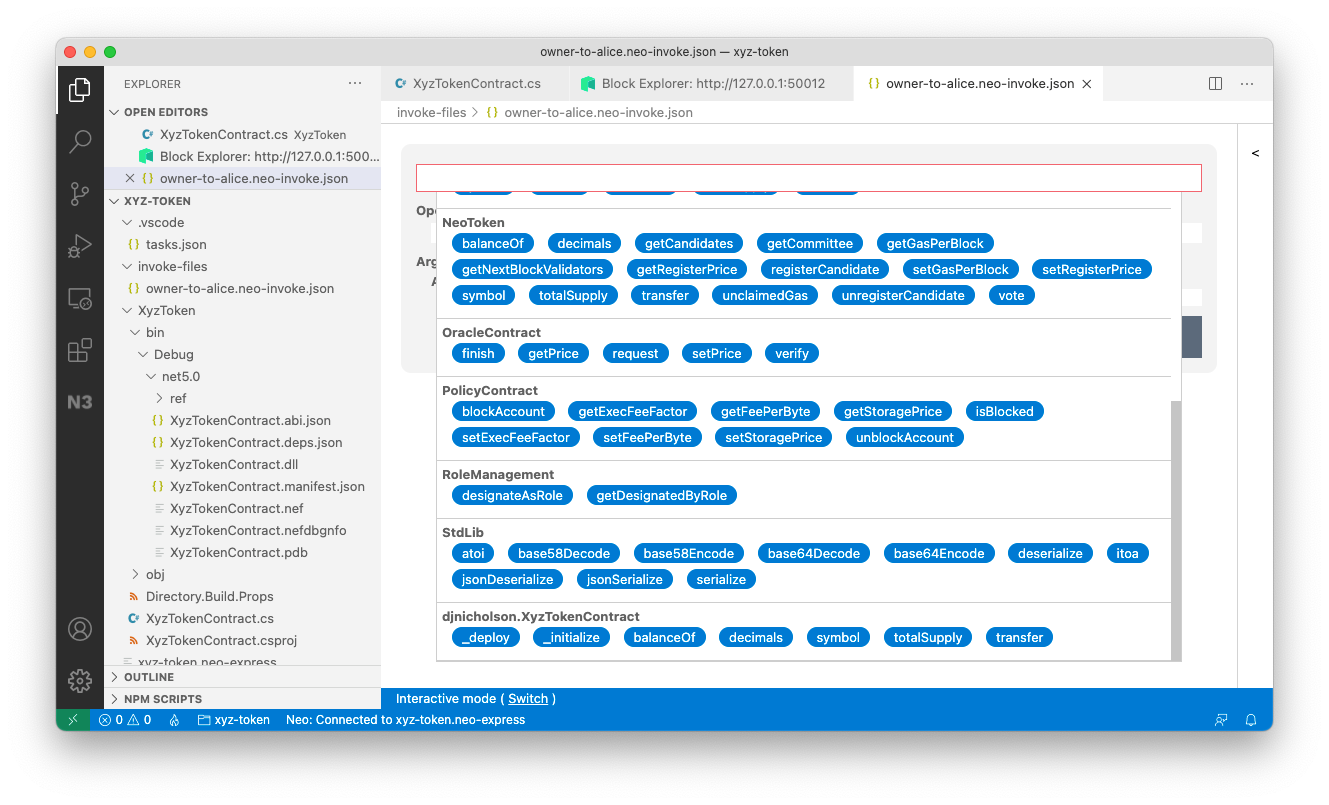Click the feedback icon in status bar
This screenshot has width=1329, height=805.
click(x=1221, y=720)
